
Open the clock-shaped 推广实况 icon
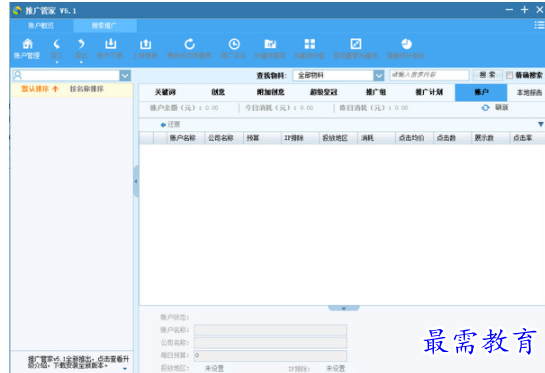tap(234, 44)
